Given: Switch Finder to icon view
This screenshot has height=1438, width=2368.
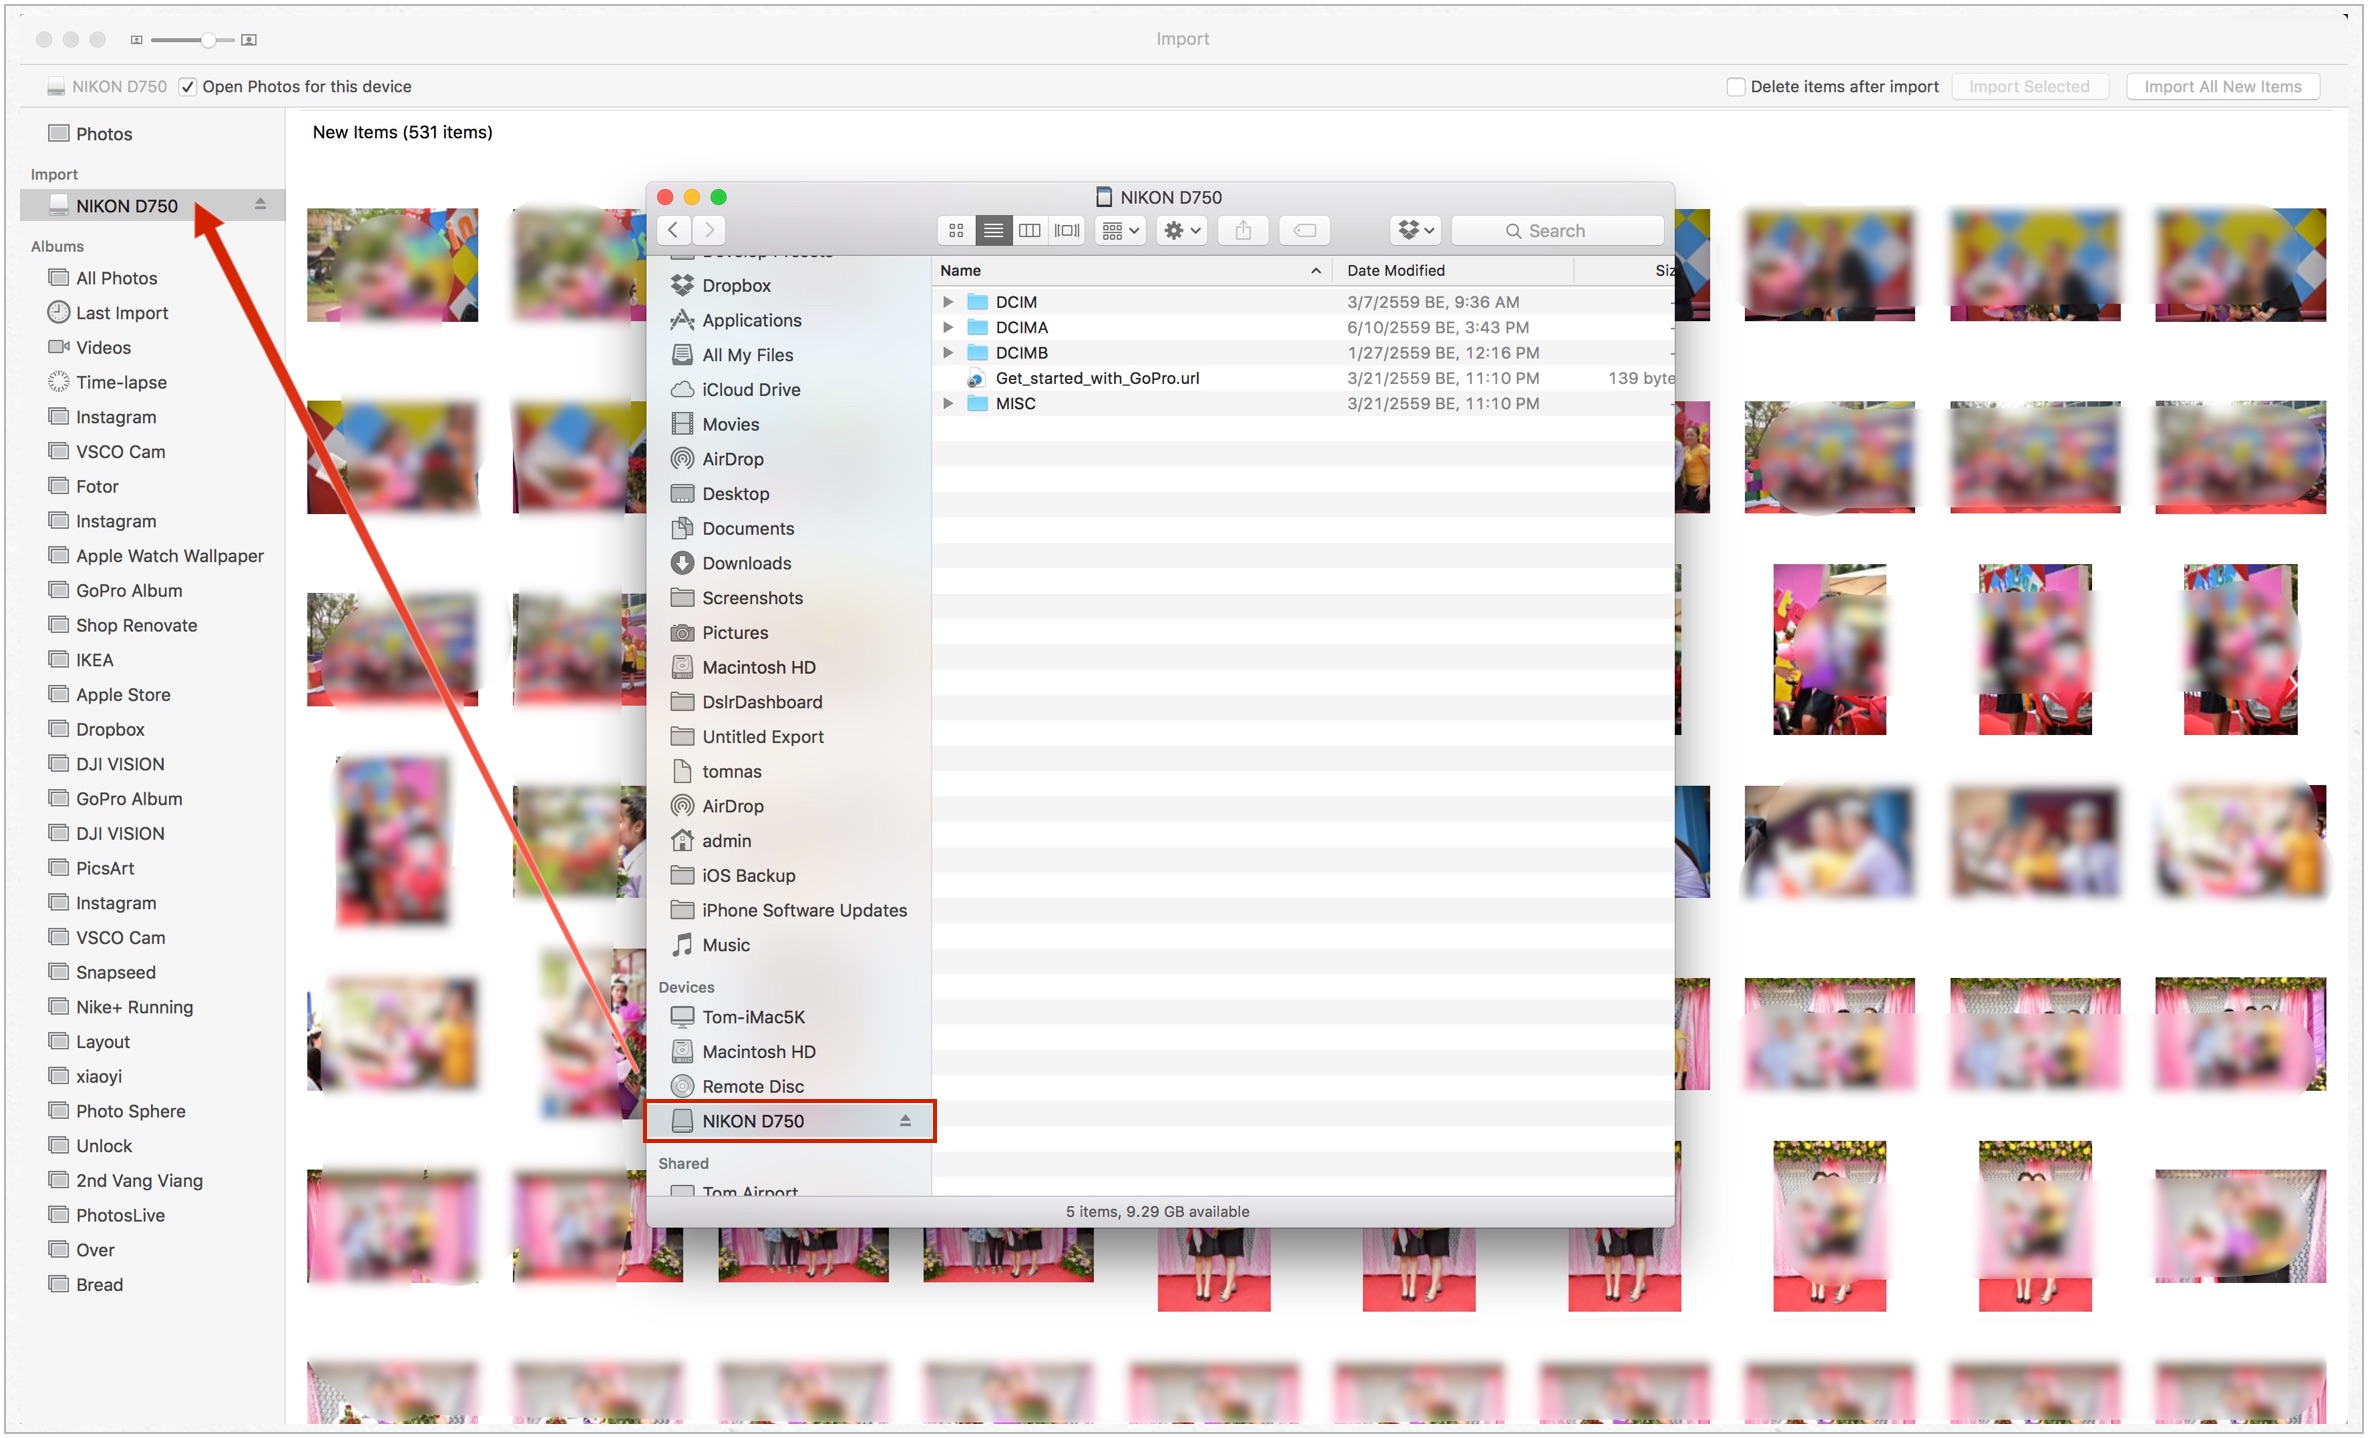Looking at the screenshot, I should [x=956, y=230].
